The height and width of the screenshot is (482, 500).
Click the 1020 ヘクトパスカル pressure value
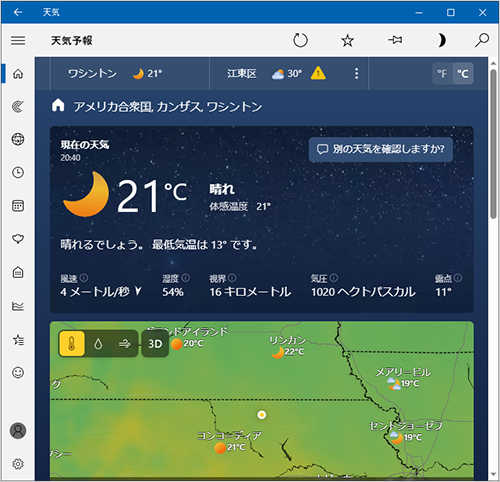click(363, 292)
